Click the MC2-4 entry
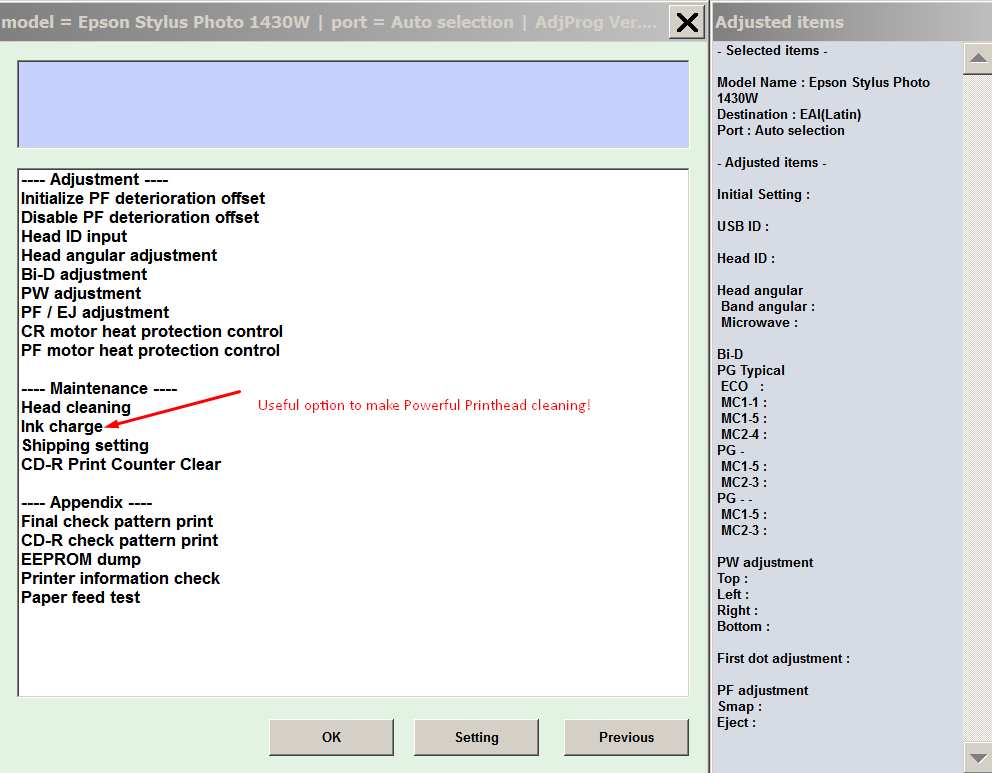The width and height of the screenshot is (992, 773). (x=744, y=435)
